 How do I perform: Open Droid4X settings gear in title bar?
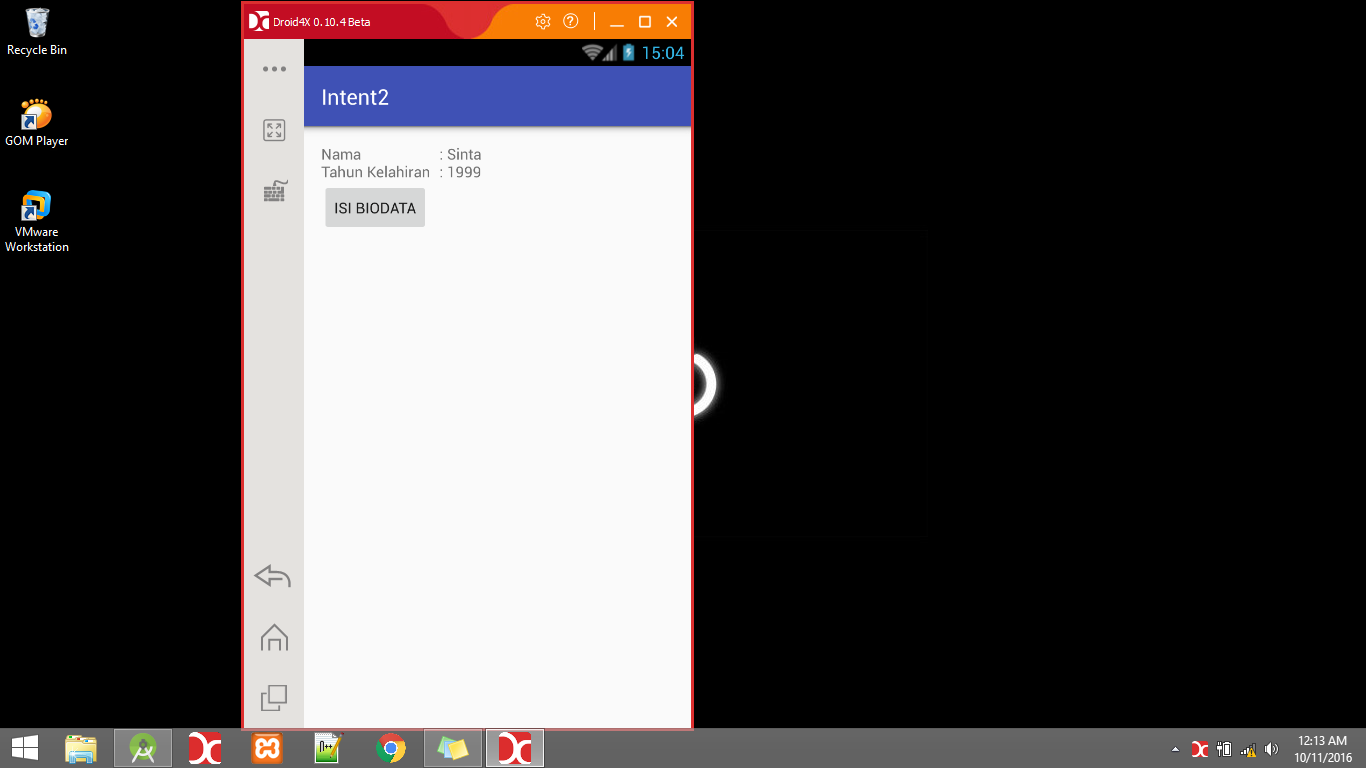[543, 21]
